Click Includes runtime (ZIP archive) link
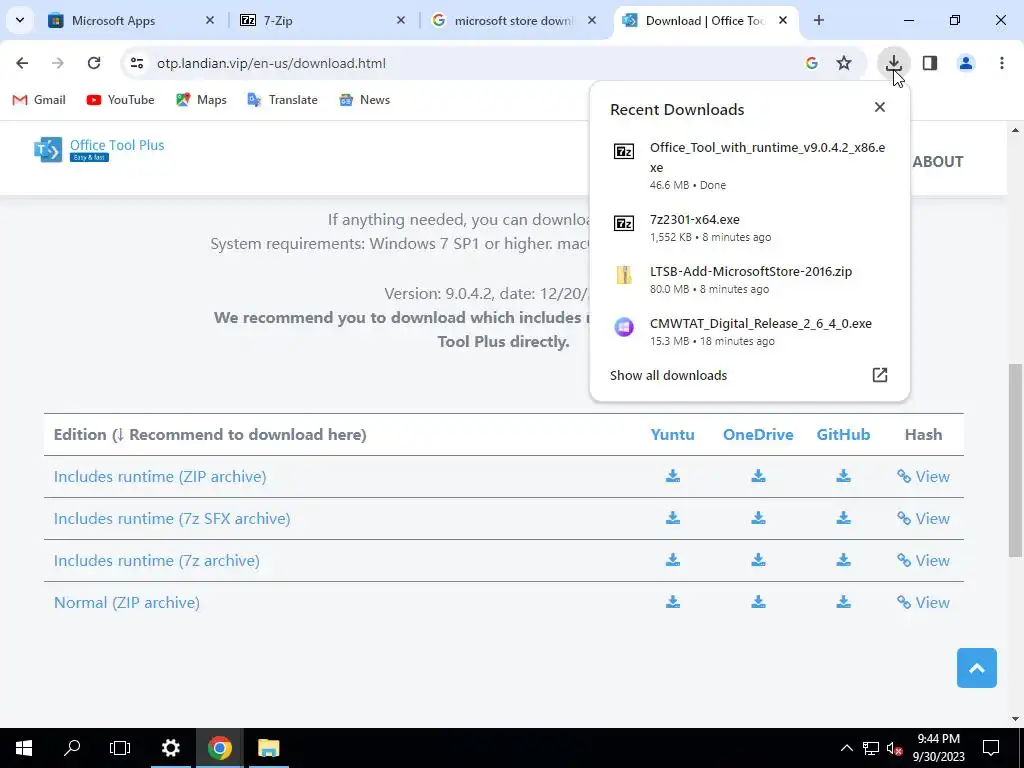Image resolution: width=1024 pixels, height=768 pixels. tap(160, 476)
